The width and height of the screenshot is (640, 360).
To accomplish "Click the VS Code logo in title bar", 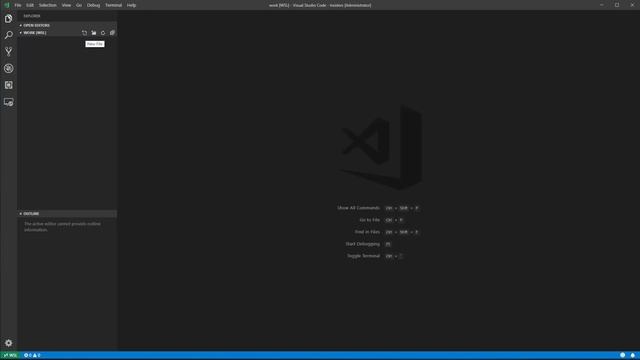I will click(7, 5).
